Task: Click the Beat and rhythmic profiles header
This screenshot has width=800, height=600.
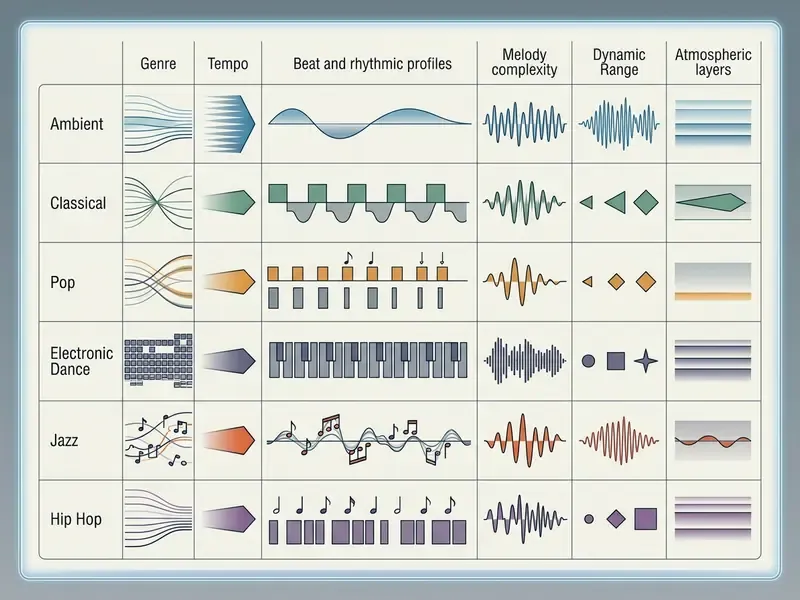Action: click(x=372, y=64)
